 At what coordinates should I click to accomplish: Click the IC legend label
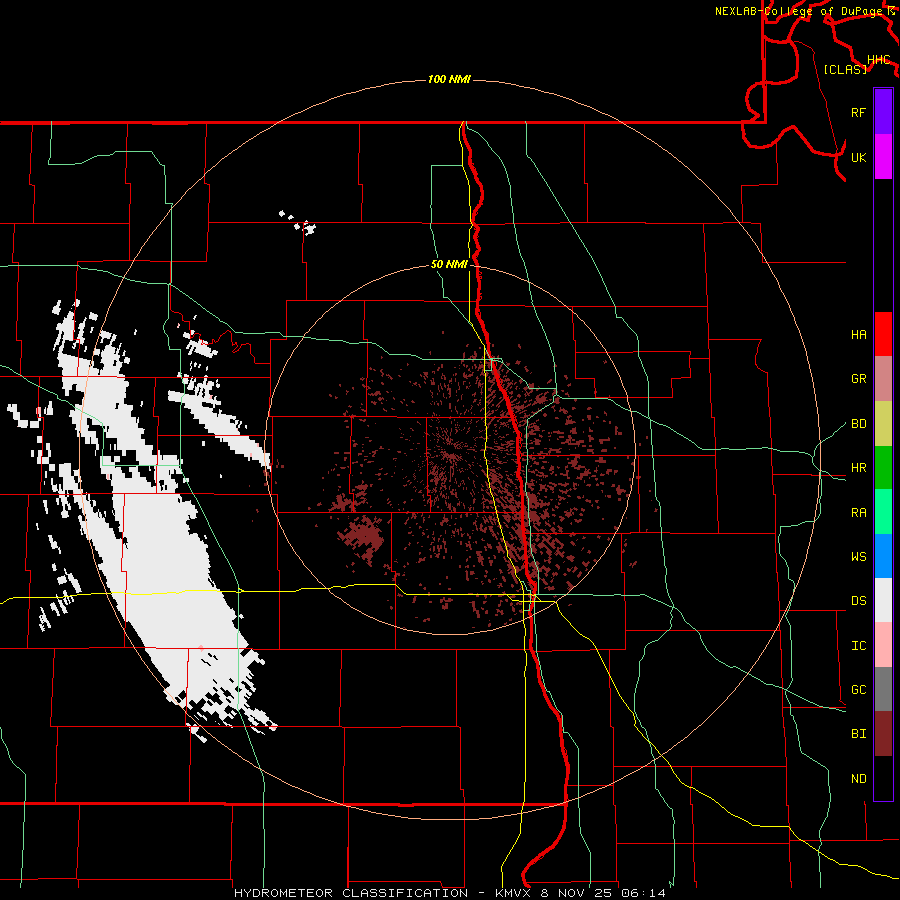click(x=859, y=646)
